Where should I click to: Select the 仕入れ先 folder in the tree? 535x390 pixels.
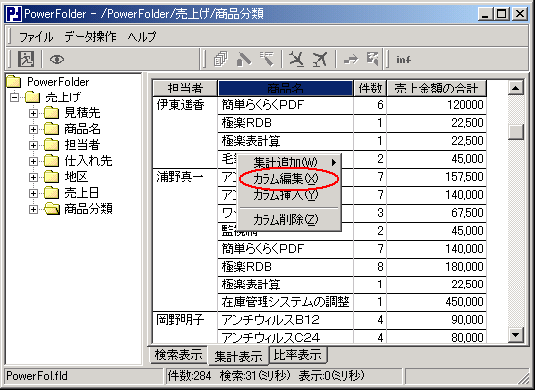(x=88, y=161)
